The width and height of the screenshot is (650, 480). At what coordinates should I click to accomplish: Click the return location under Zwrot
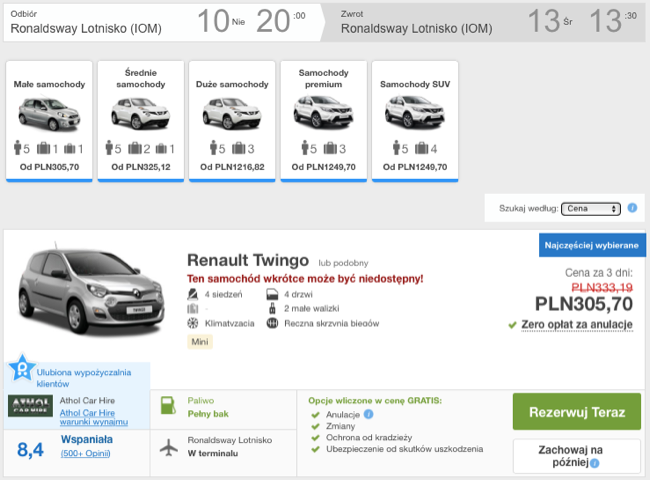[x=416, y=29]
